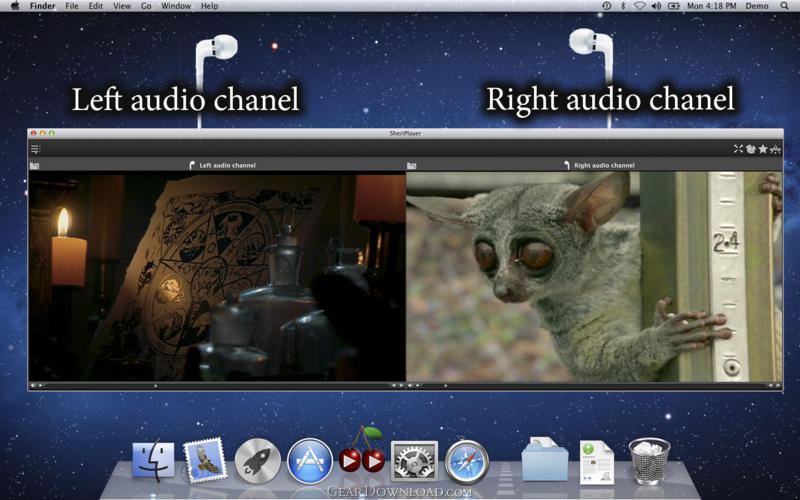Click the crossed-out star icon in toolbar
Viewport: 800px width, 500px height.
tap(775, 149)
